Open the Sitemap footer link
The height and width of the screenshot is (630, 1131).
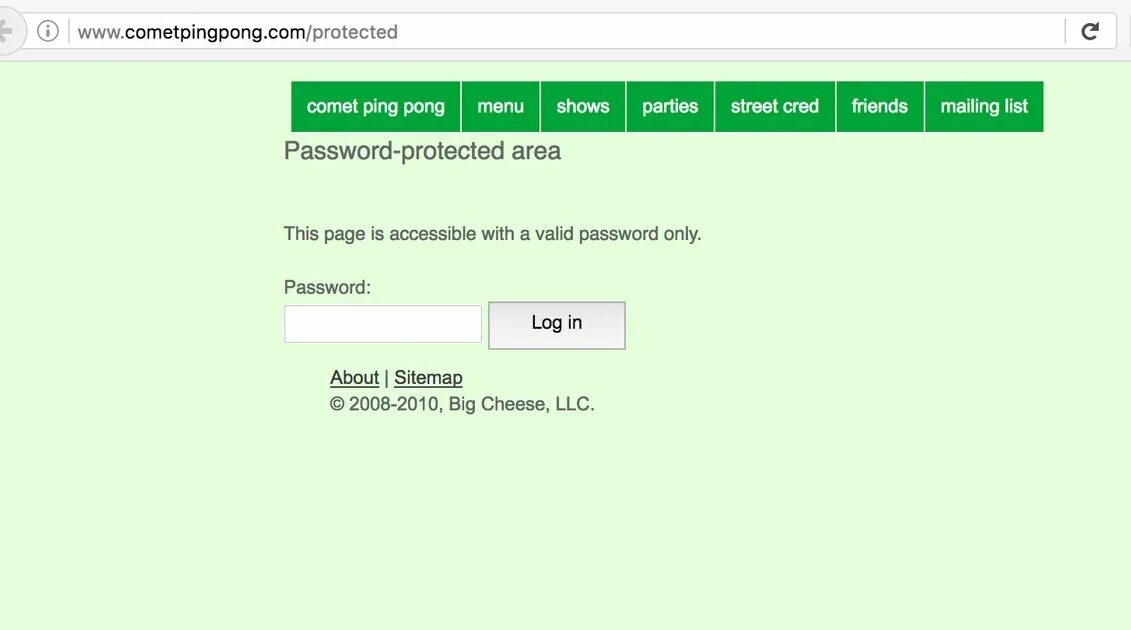[428, 377]
